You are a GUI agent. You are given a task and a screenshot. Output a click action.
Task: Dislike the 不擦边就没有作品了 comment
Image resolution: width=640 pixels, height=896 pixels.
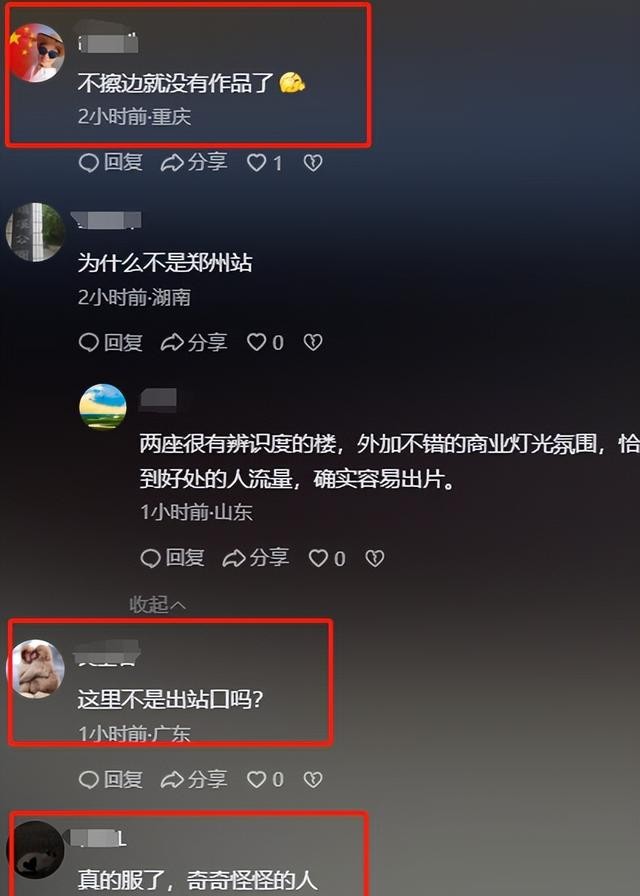coord(313,163)
